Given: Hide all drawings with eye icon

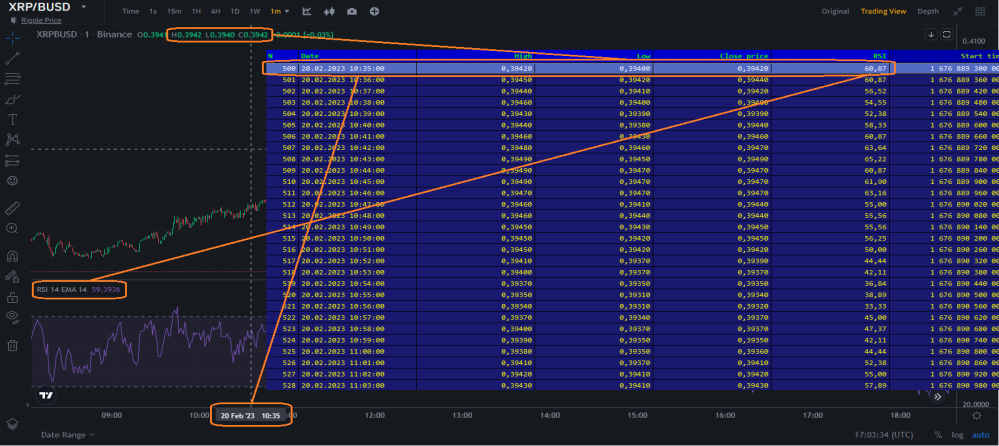Looking at the screenshot, I should (12, 317).
